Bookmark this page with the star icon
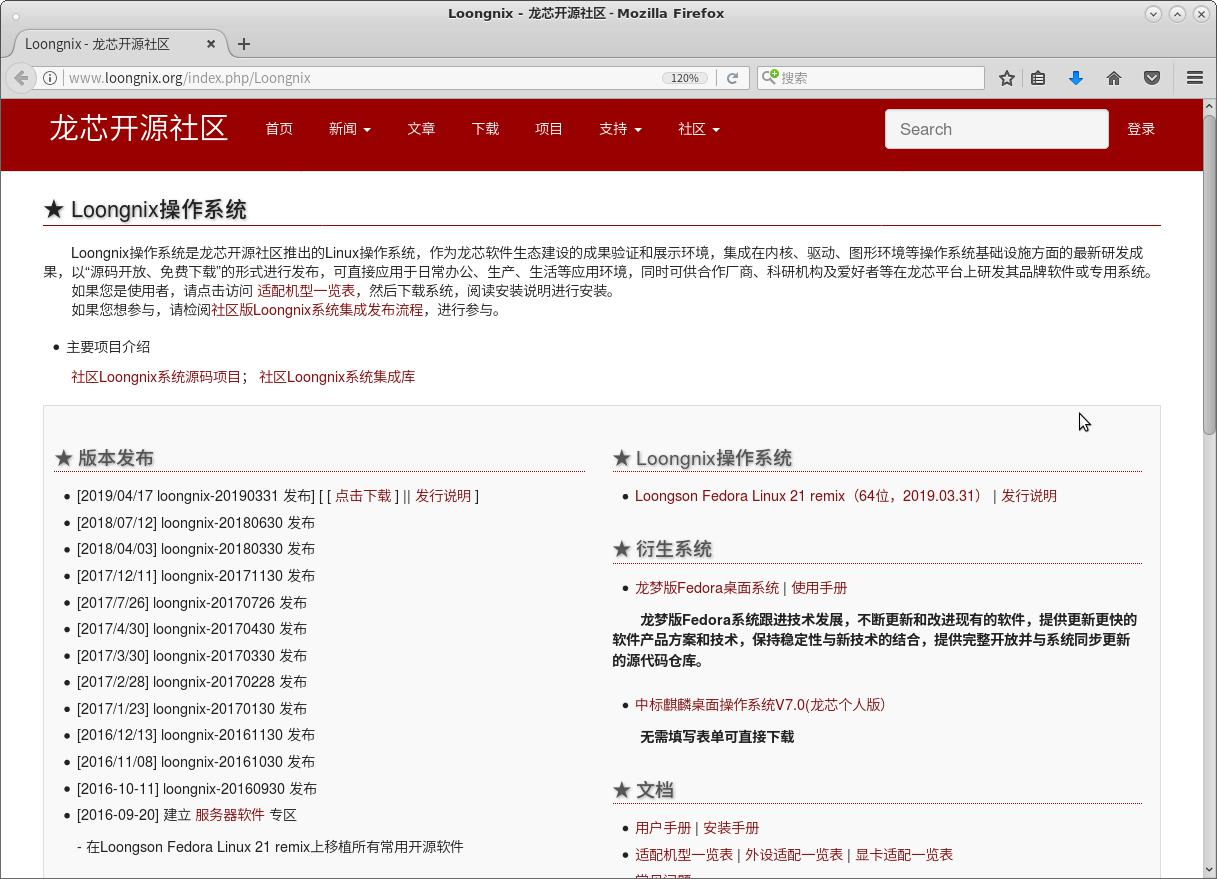Screen dimensions: 1217x879 pos(1007,78)
